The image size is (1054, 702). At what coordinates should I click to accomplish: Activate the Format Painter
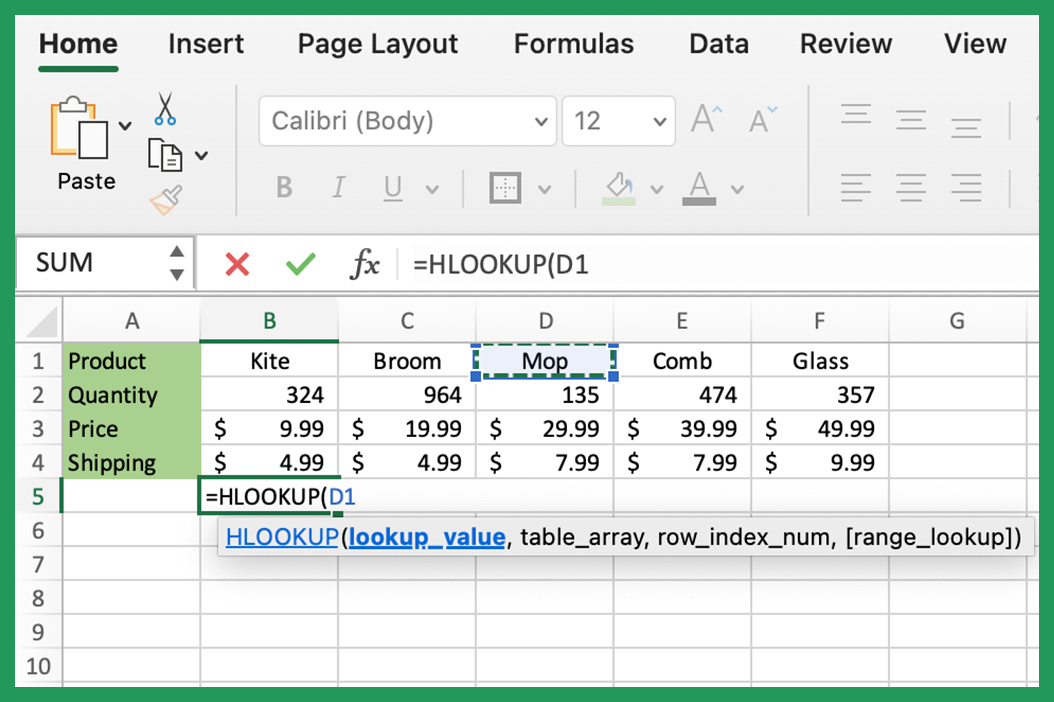point(163,200)
